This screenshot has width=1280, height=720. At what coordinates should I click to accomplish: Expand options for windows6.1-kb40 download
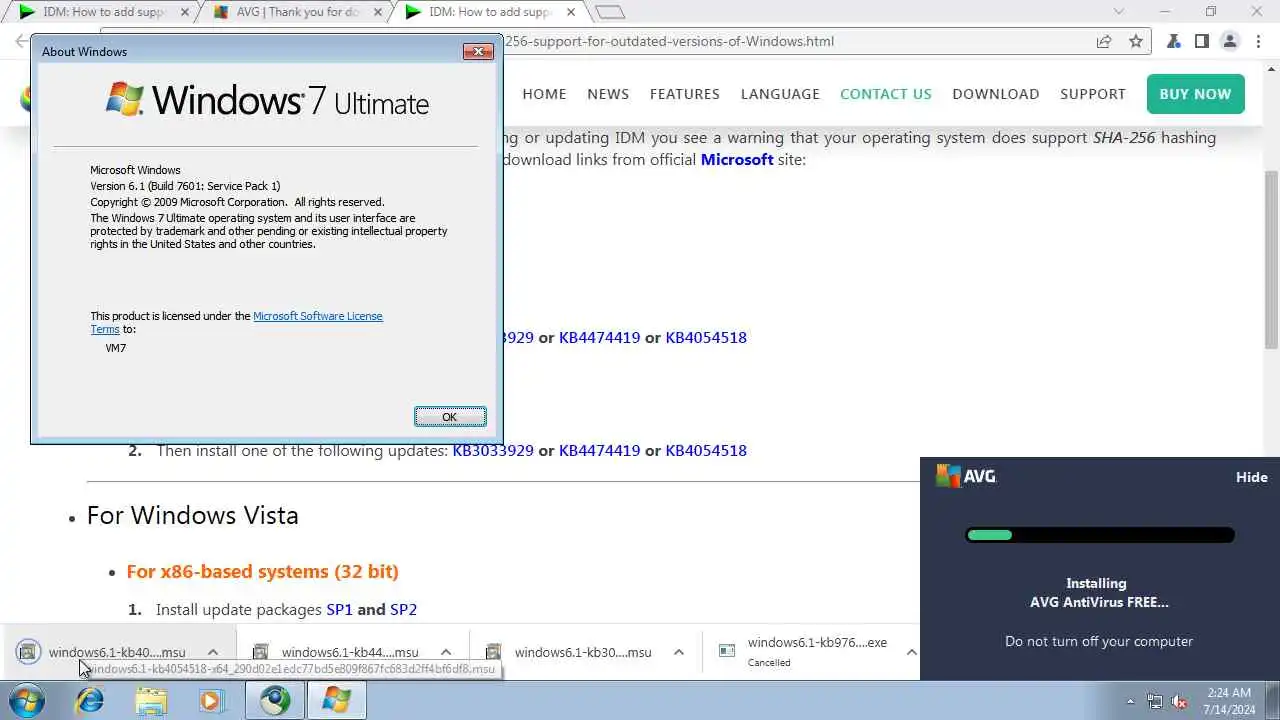[212, 652]
